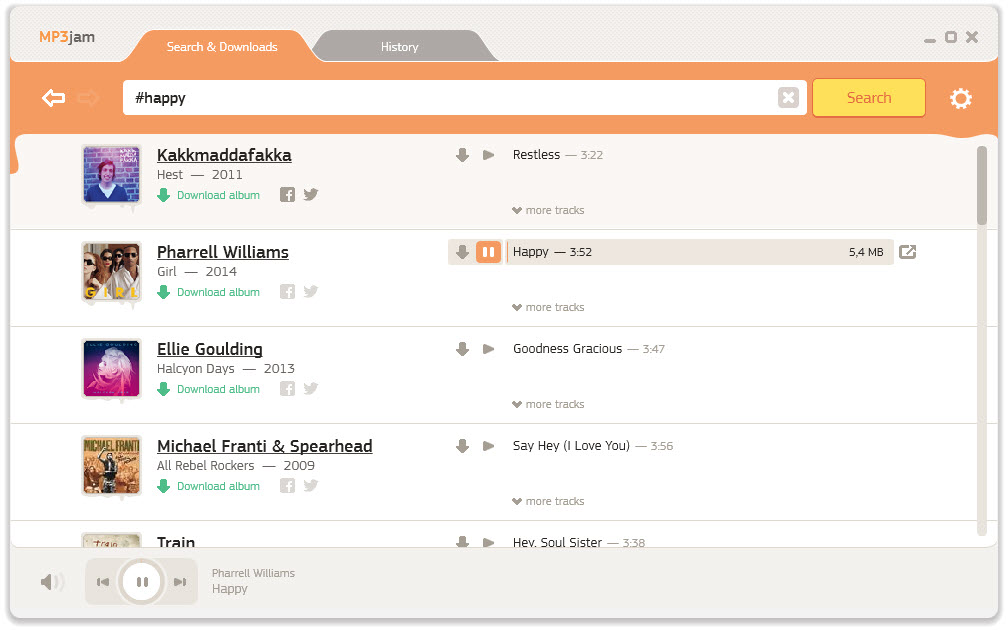Skip to next track in player
The image size is (1008, 630).
[x=180, y=582]
